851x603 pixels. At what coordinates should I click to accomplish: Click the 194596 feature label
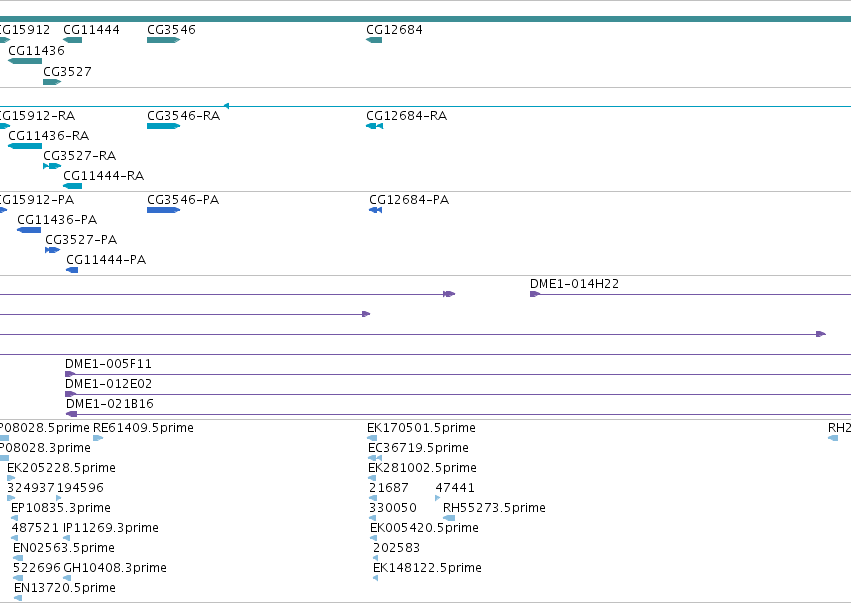click(80, 488)
